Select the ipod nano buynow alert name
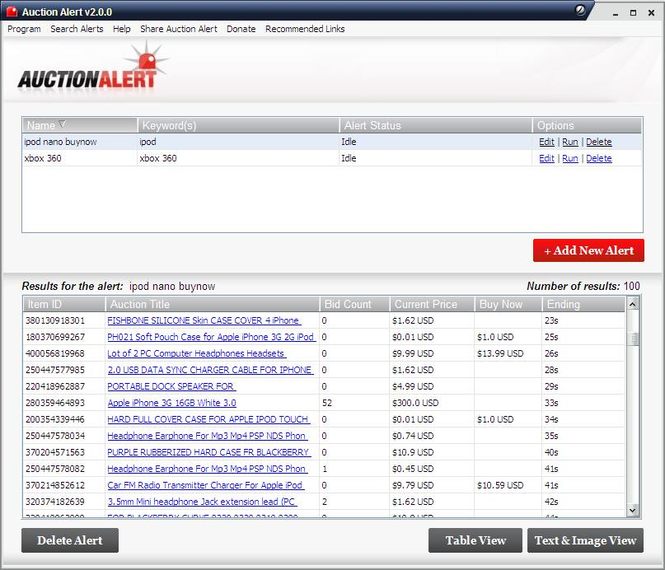The image size is (665, 570). (61, 142)
